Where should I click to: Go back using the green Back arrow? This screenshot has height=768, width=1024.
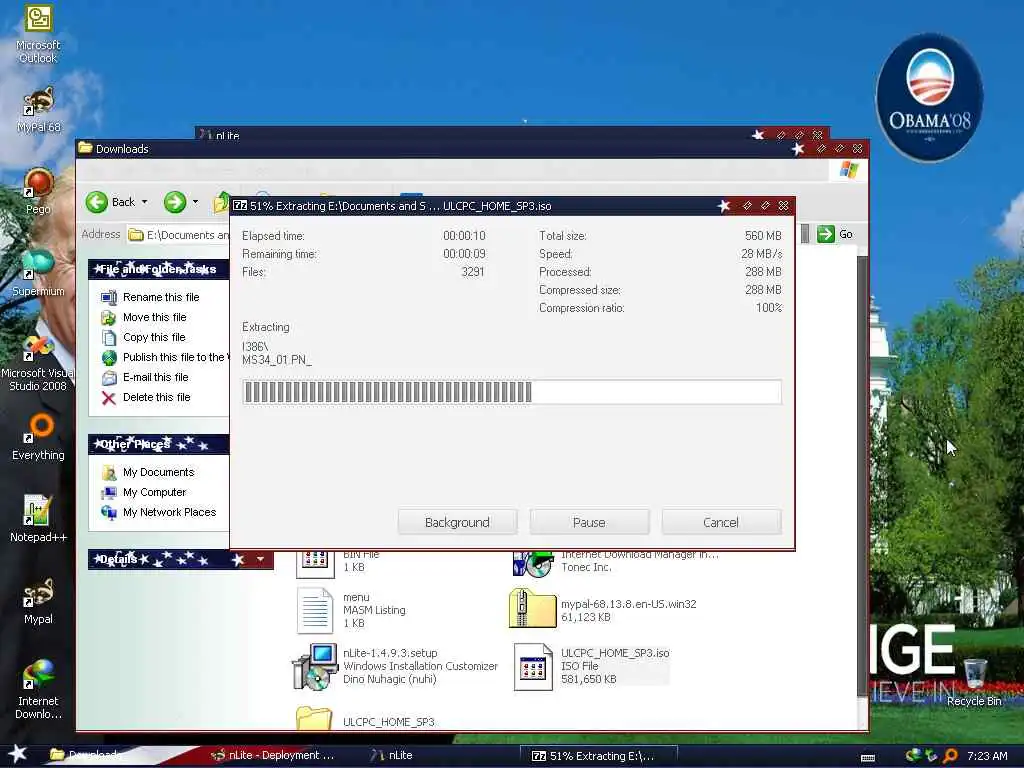click(97, 202)
